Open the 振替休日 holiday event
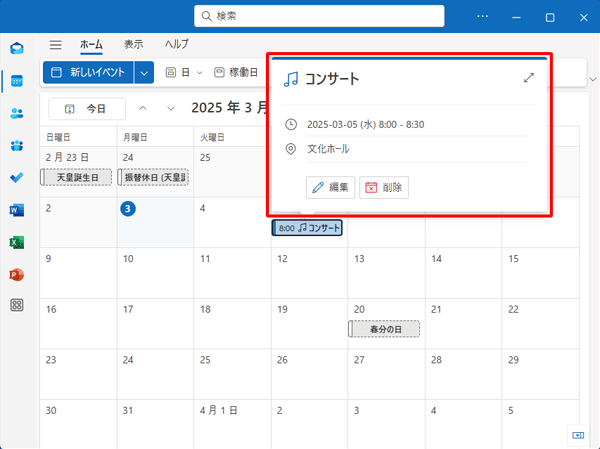 click(x=153, y=177)
